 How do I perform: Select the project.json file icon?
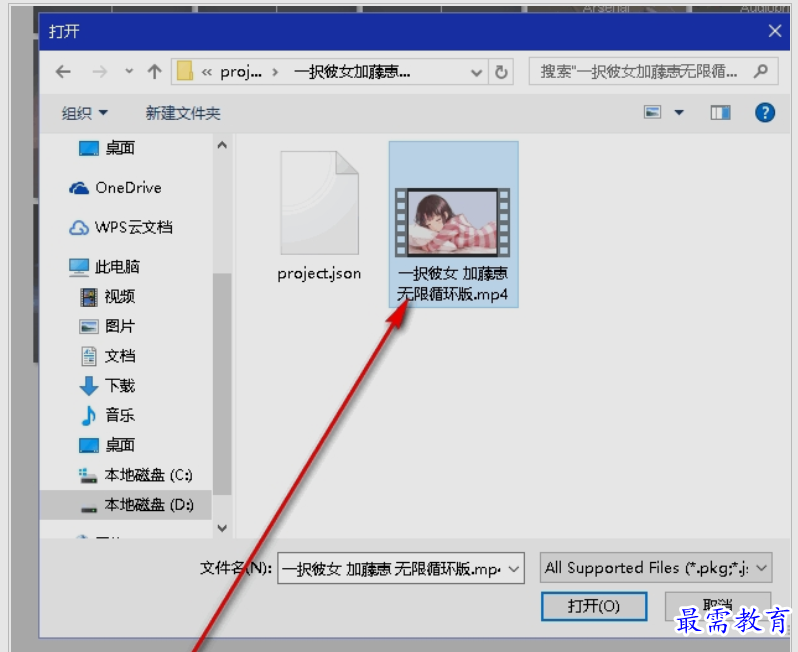320,203
